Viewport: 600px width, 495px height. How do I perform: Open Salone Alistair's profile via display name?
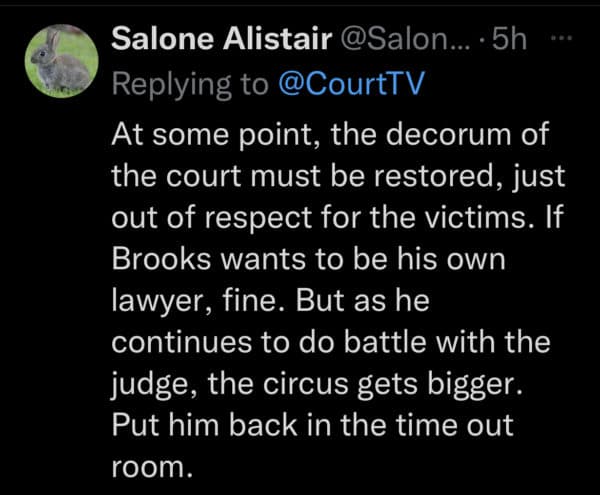[221, 39]
